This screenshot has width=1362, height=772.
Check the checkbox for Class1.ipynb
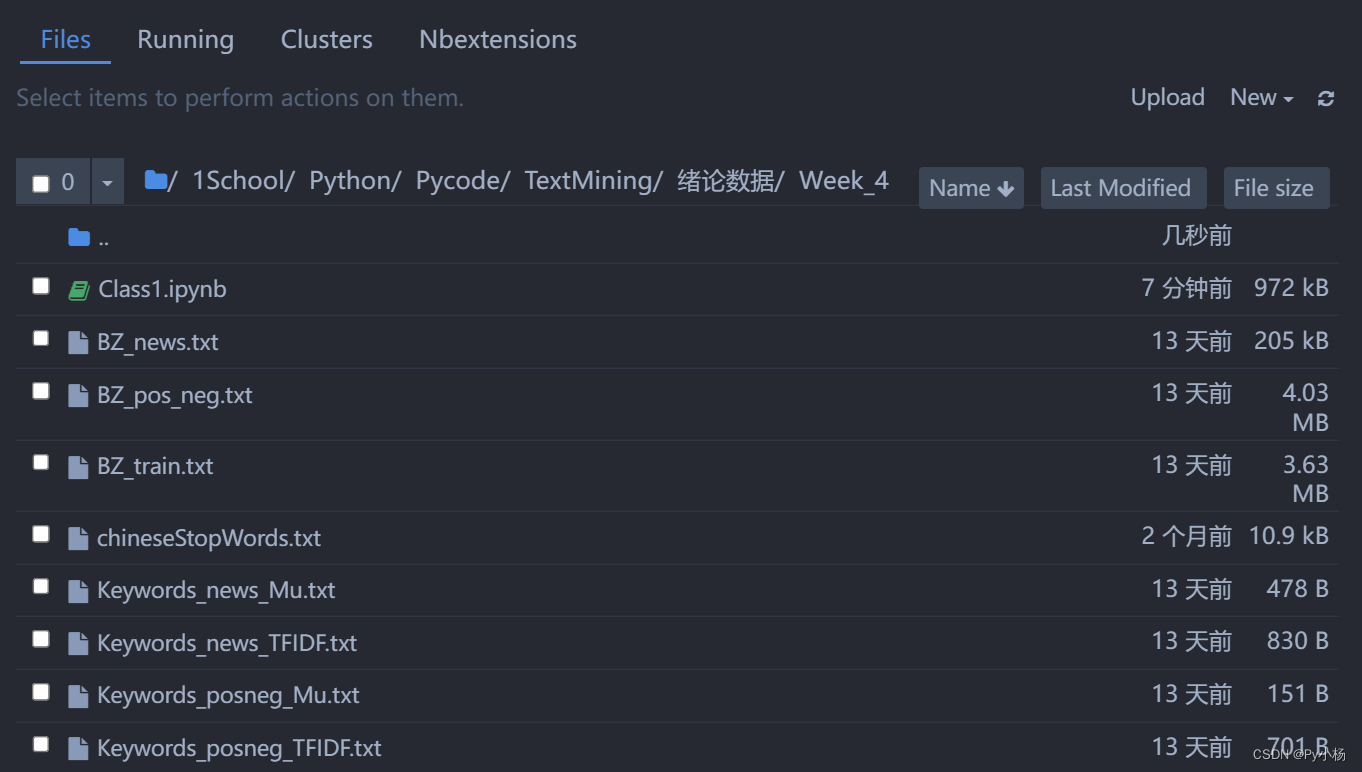40,285
